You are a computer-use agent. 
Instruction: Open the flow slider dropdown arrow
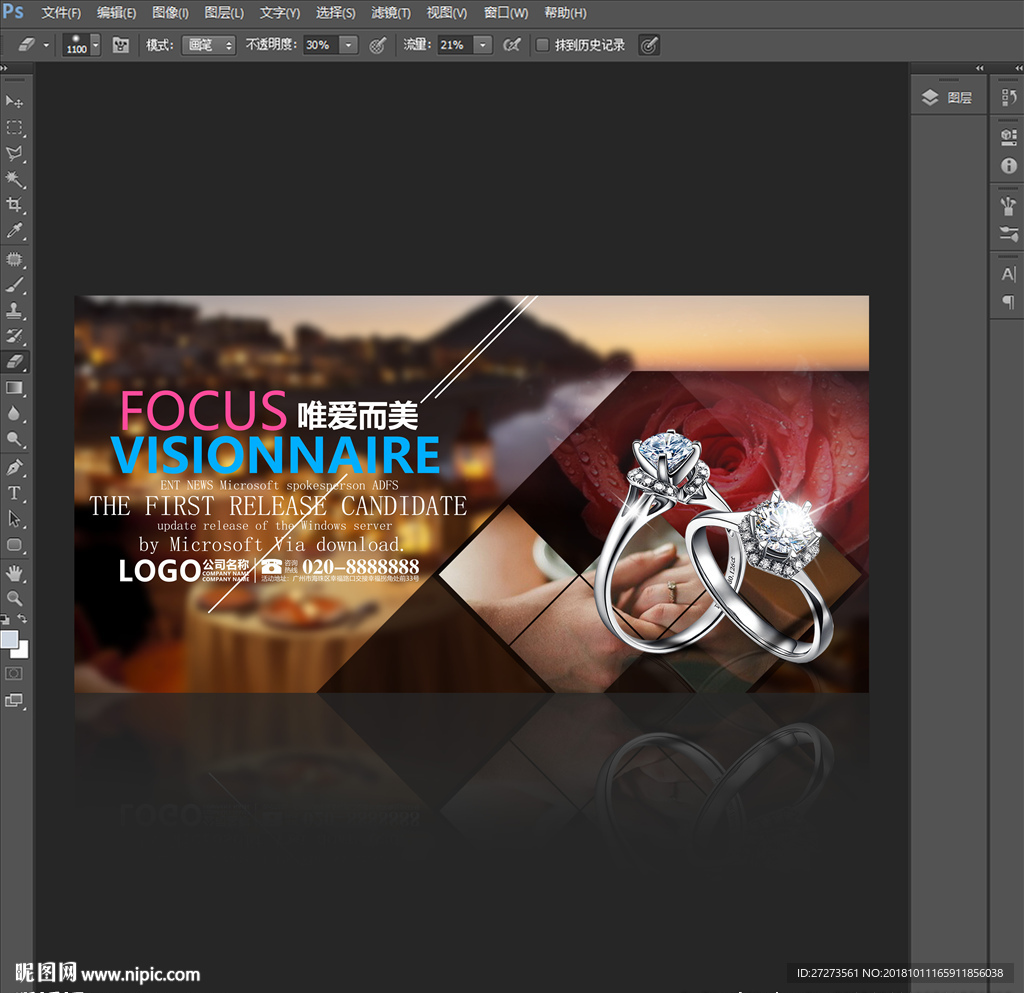point(483,45)
